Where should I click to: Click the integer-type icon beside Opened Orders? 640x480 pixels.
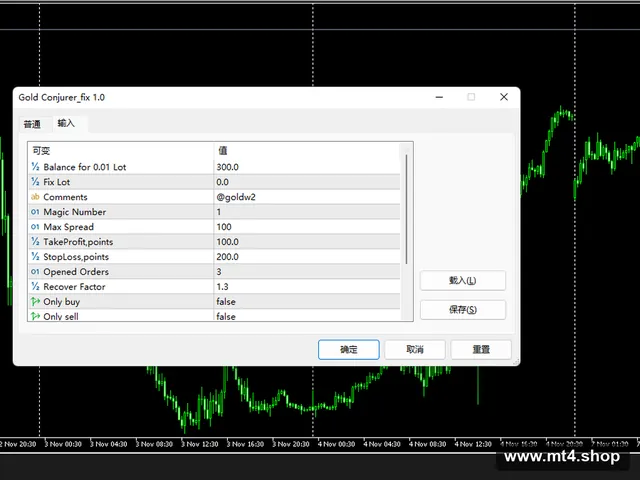[x=35, y=271]
